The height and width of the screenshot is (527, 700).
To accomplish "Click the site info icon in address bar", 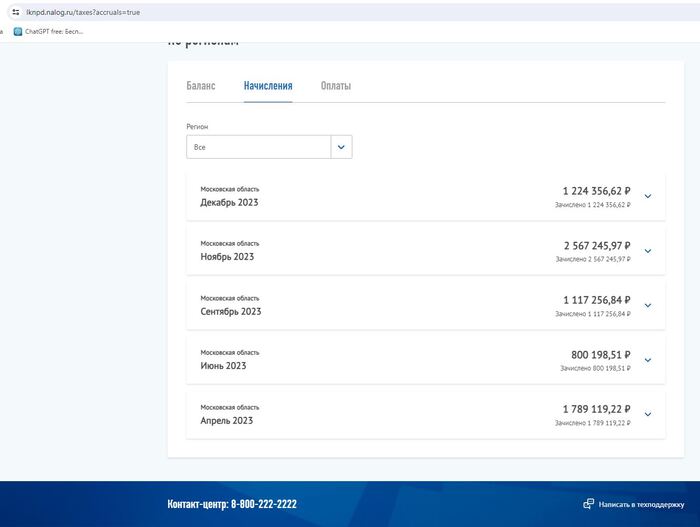I will pos(15,12).
